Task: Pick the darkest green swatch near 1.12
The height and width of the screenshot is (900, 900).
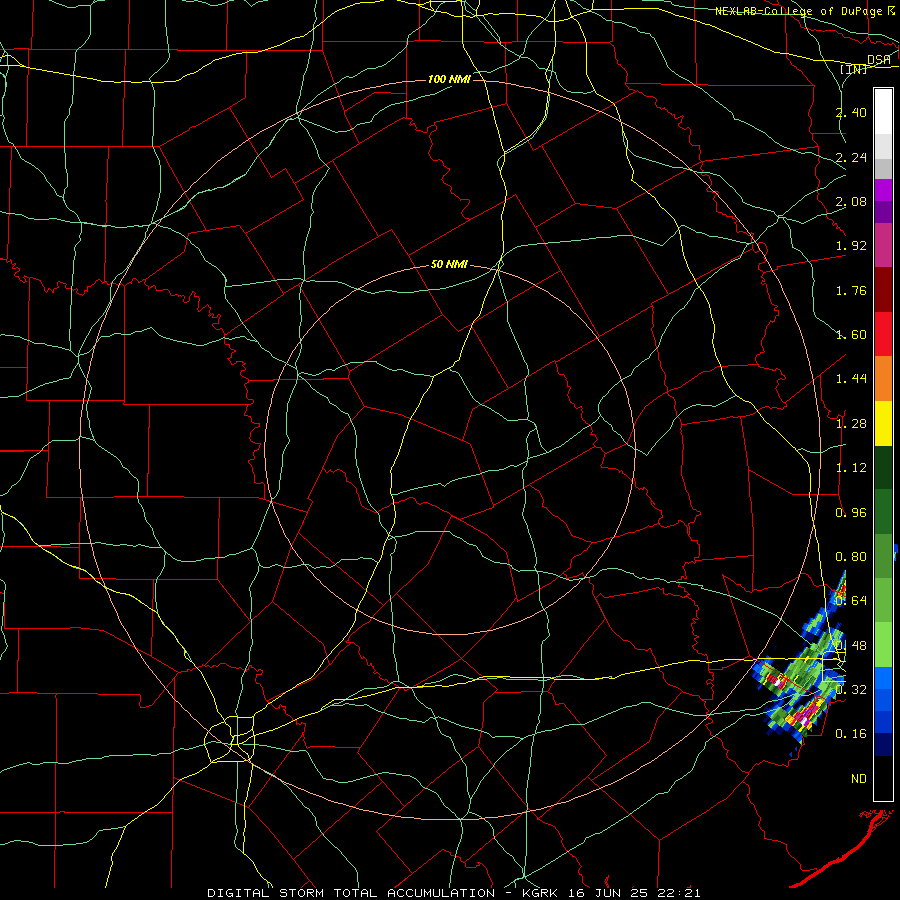Action: pyautogui.click(x=883, y=467)
